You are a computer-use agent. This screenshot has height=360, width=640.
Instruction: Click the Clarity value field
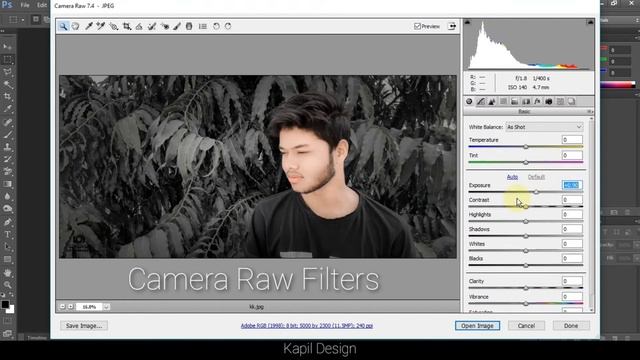572,281
